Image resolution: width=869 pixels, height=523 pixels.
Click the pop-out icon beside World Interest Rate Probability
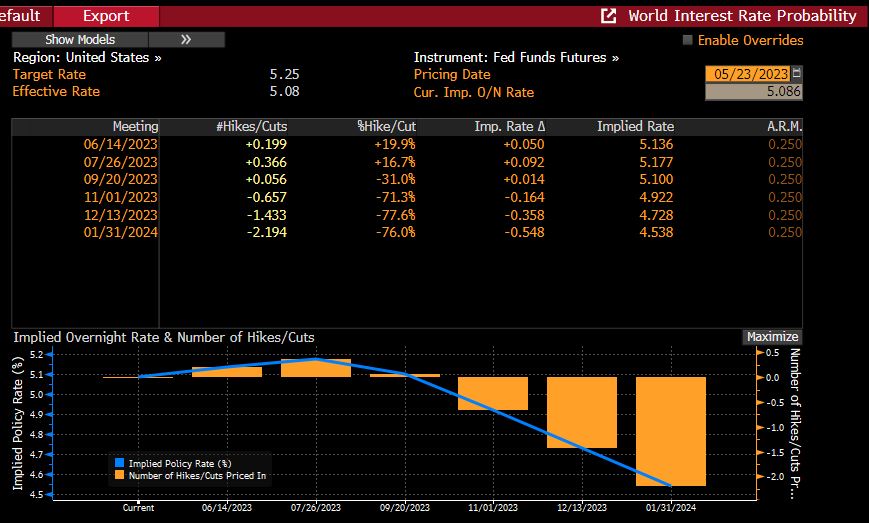(608, 16)
